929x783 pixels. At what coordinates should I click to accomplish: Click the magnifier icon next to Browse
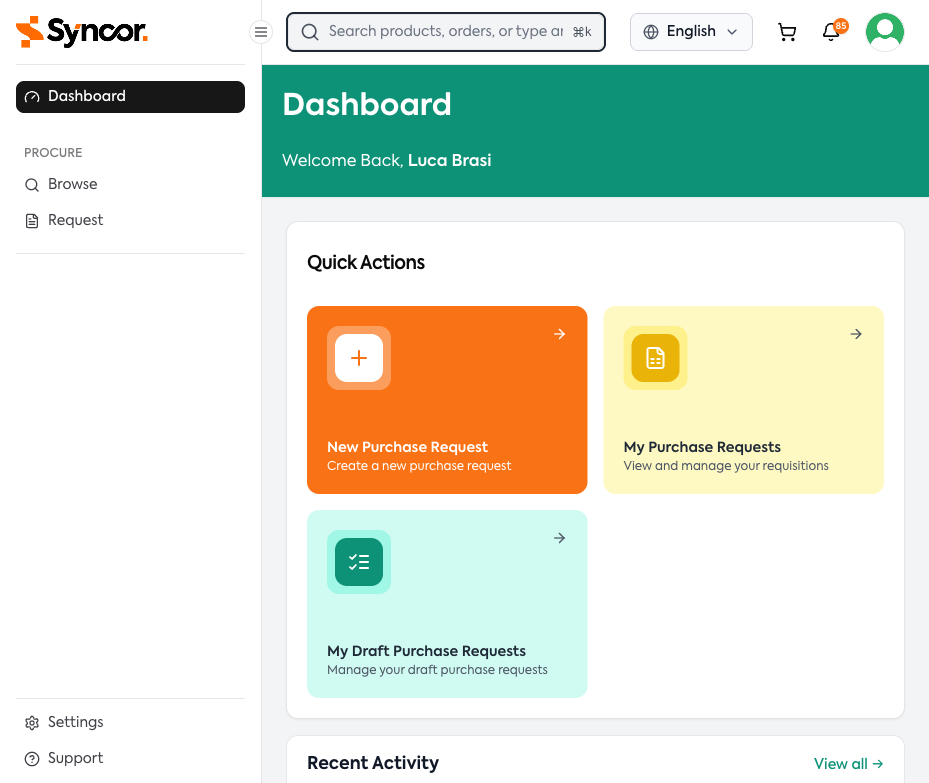(x=31, y=184)
